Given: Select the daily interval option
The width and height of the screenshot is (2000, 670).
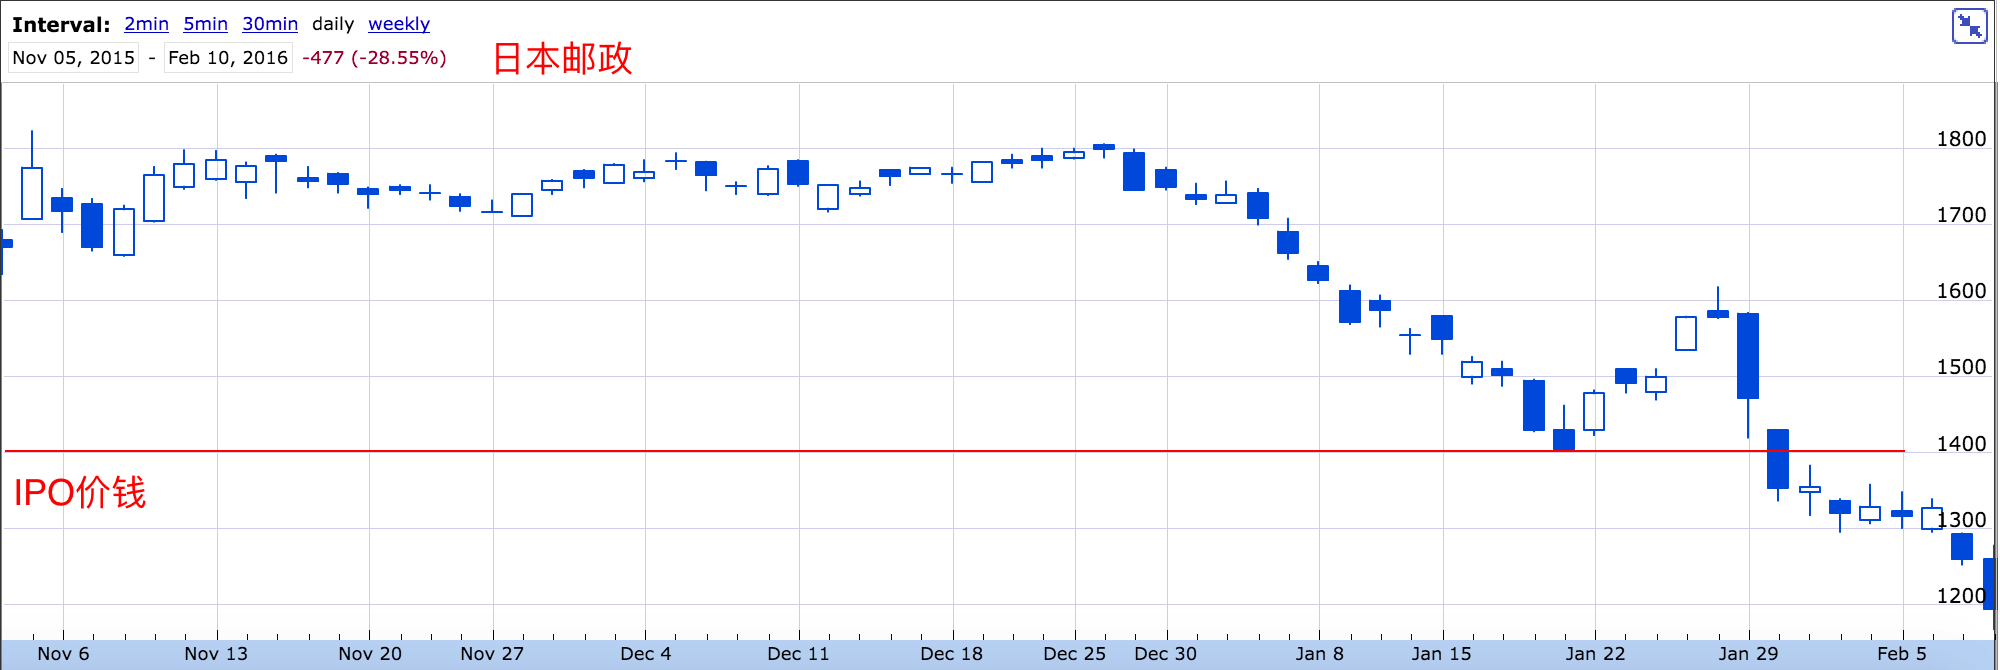Looking at the screenshot, I should pyautogui.click(x=333, y=24).
